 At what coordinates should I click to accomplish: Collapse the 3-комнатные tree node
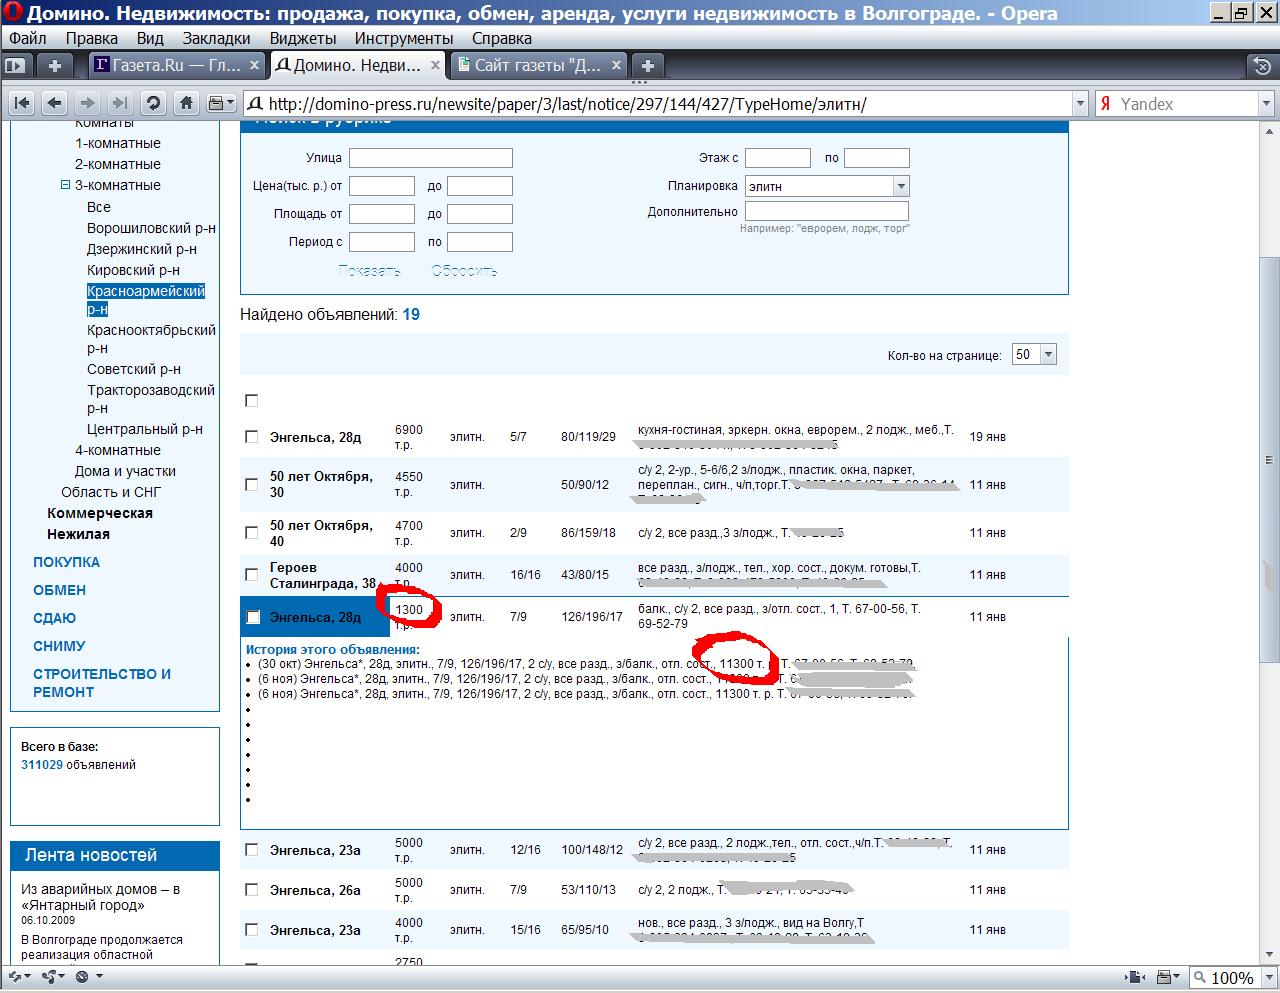(66, 185)
